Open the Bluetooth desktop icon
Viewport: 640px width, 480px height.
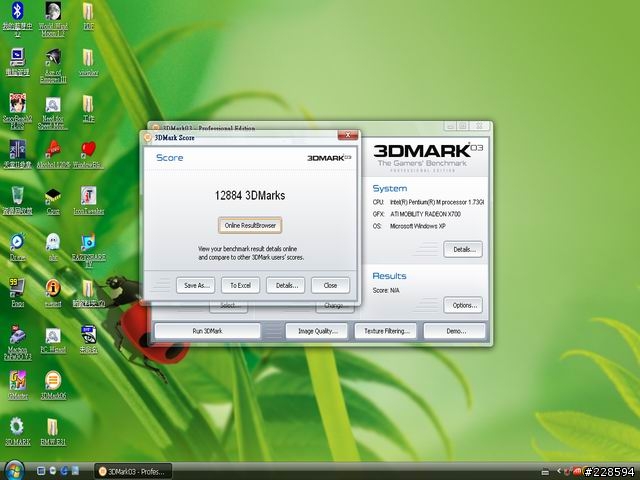17,18
